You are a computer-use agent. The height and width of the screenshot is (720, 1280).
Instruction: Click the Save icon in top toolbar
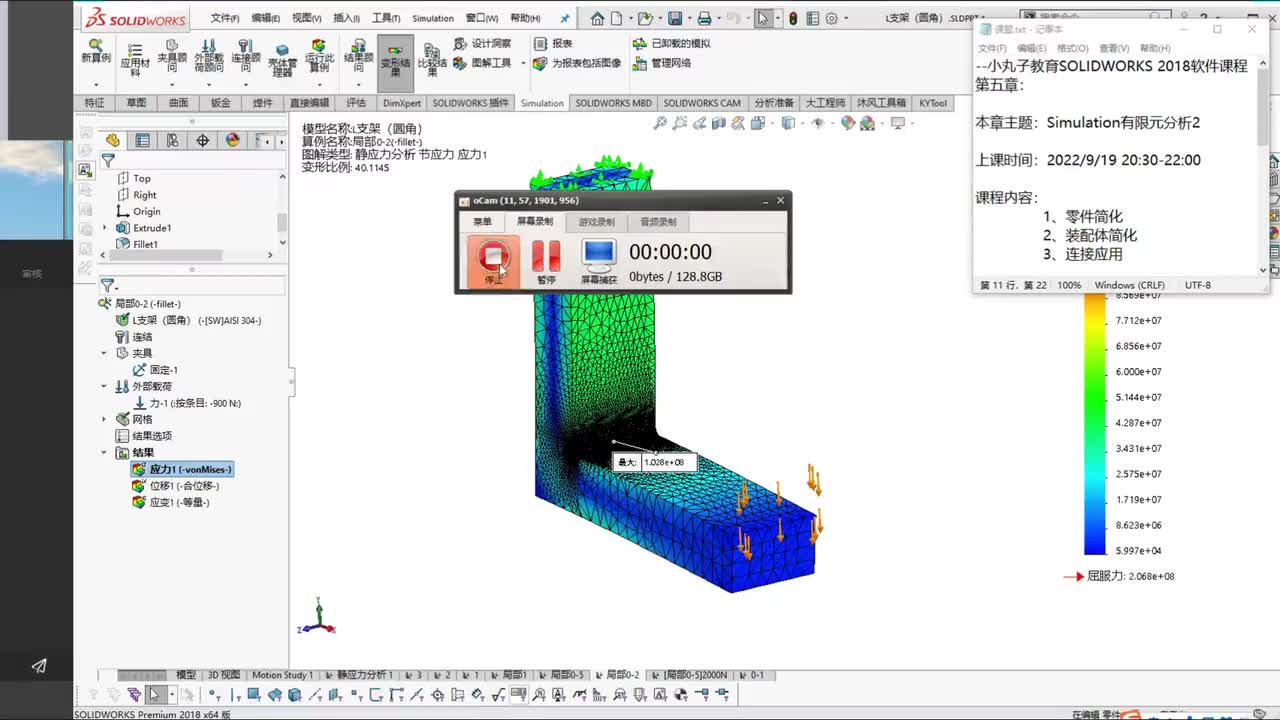coord(675,18)
